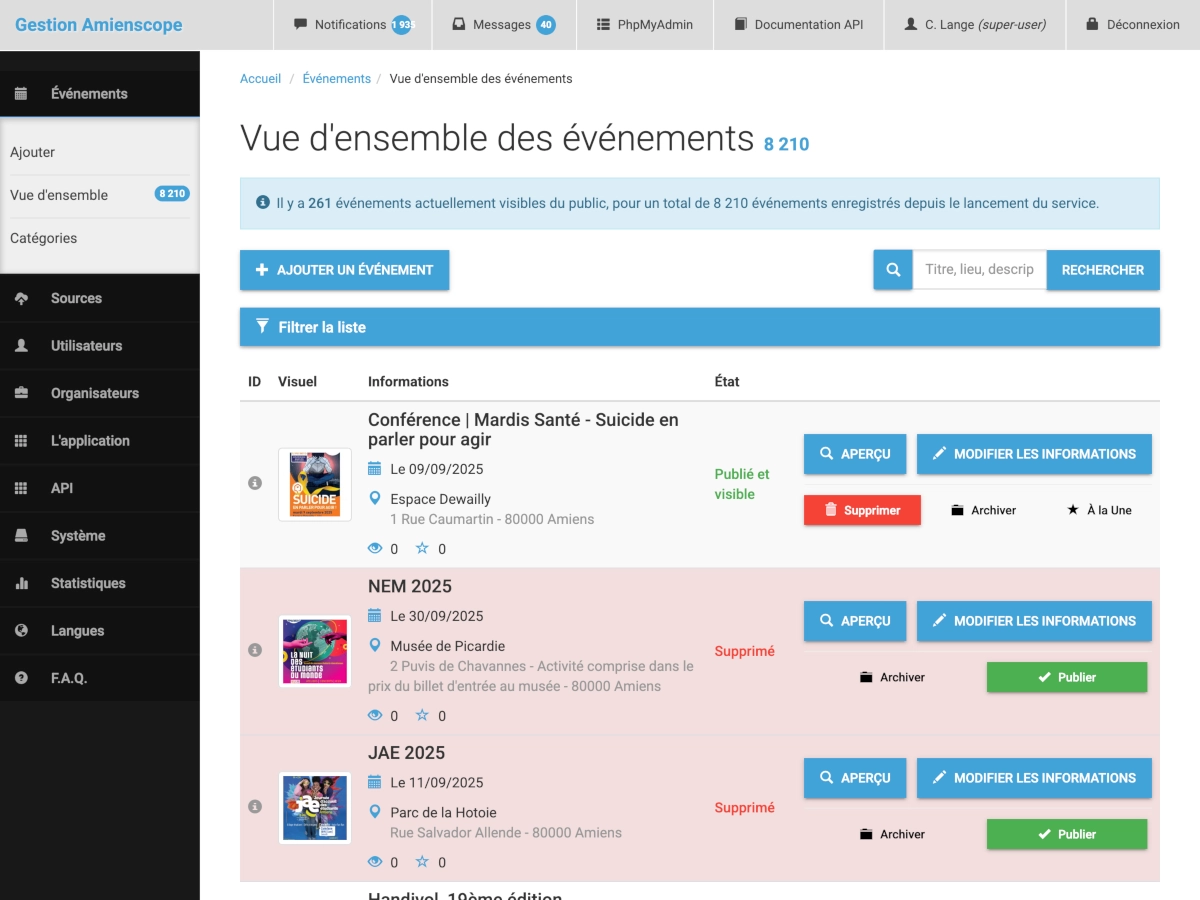The width and height of the screenshot is (1200, 900).
Task: Click the funnel icon in Filtrer la liste bar
Action: (262, 326)
